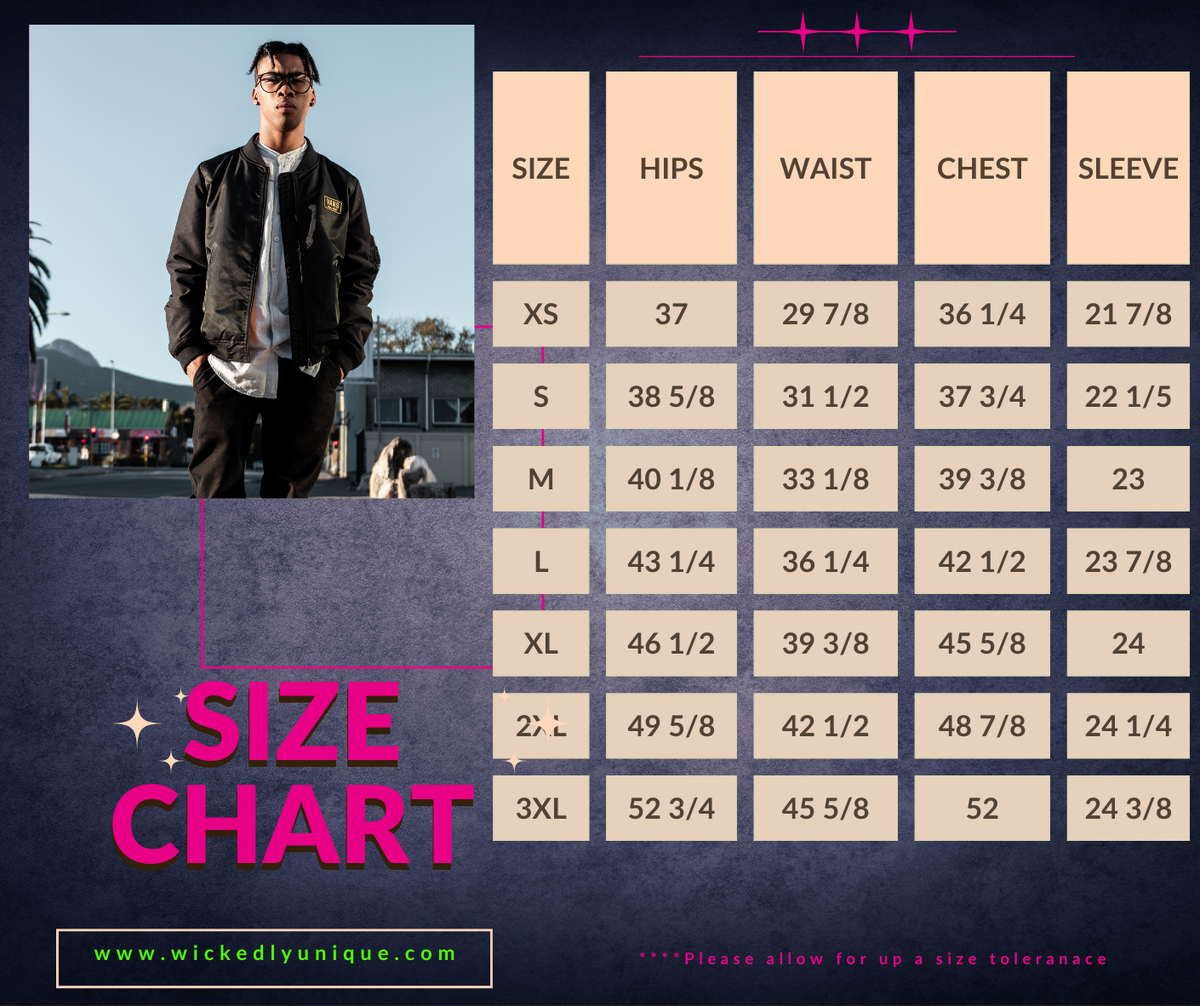Select the XS size label

coord(540,314)
